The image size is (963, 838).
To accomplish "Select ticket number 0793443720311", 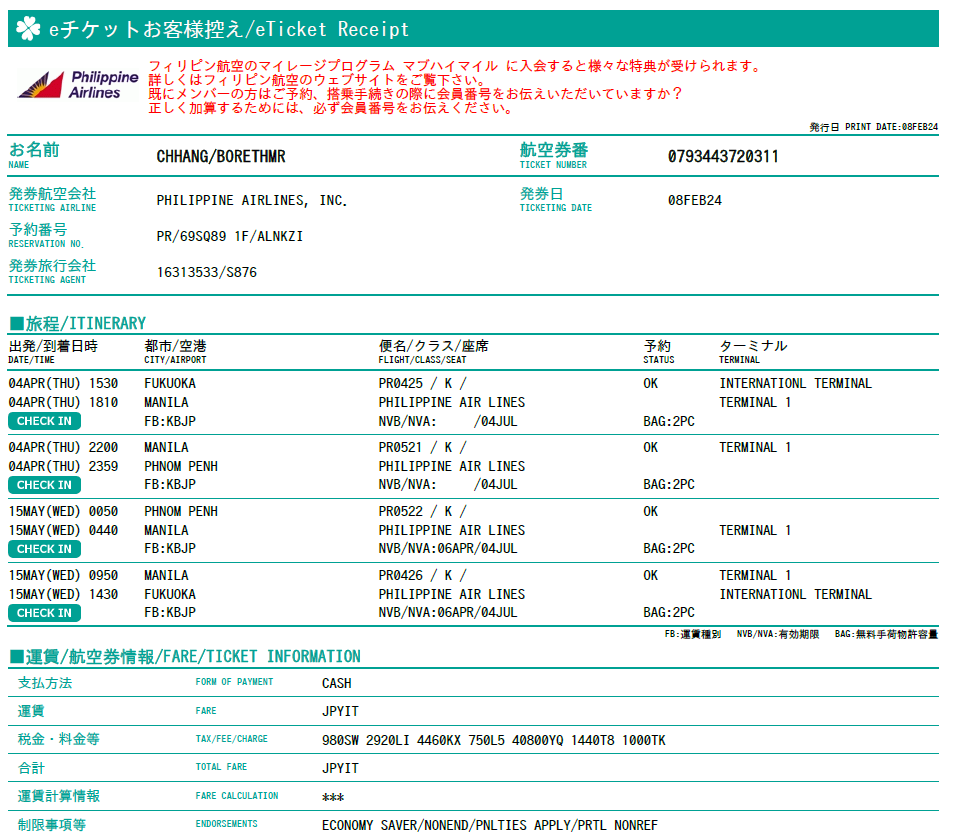I will [723, 157].
